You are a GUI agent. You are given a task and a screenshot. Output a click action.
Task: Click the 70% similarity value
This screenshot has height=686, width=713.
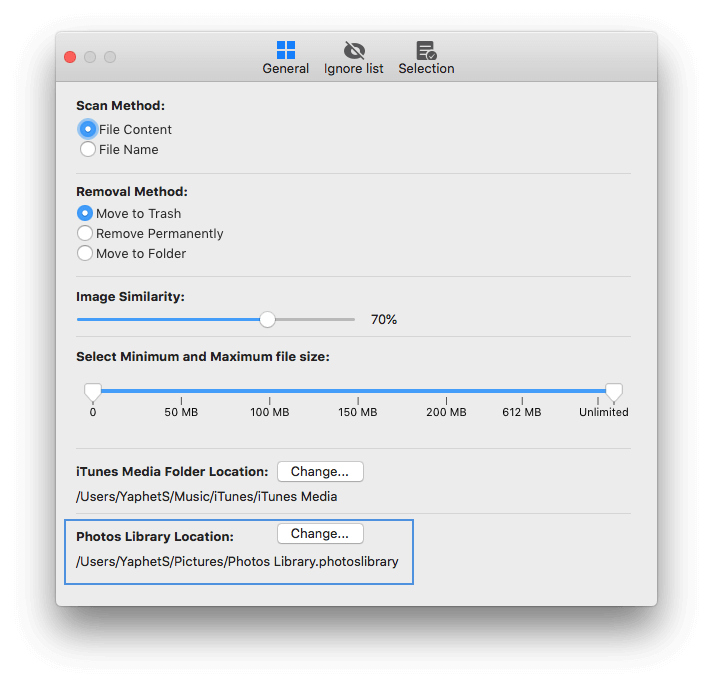pos(384,320)
